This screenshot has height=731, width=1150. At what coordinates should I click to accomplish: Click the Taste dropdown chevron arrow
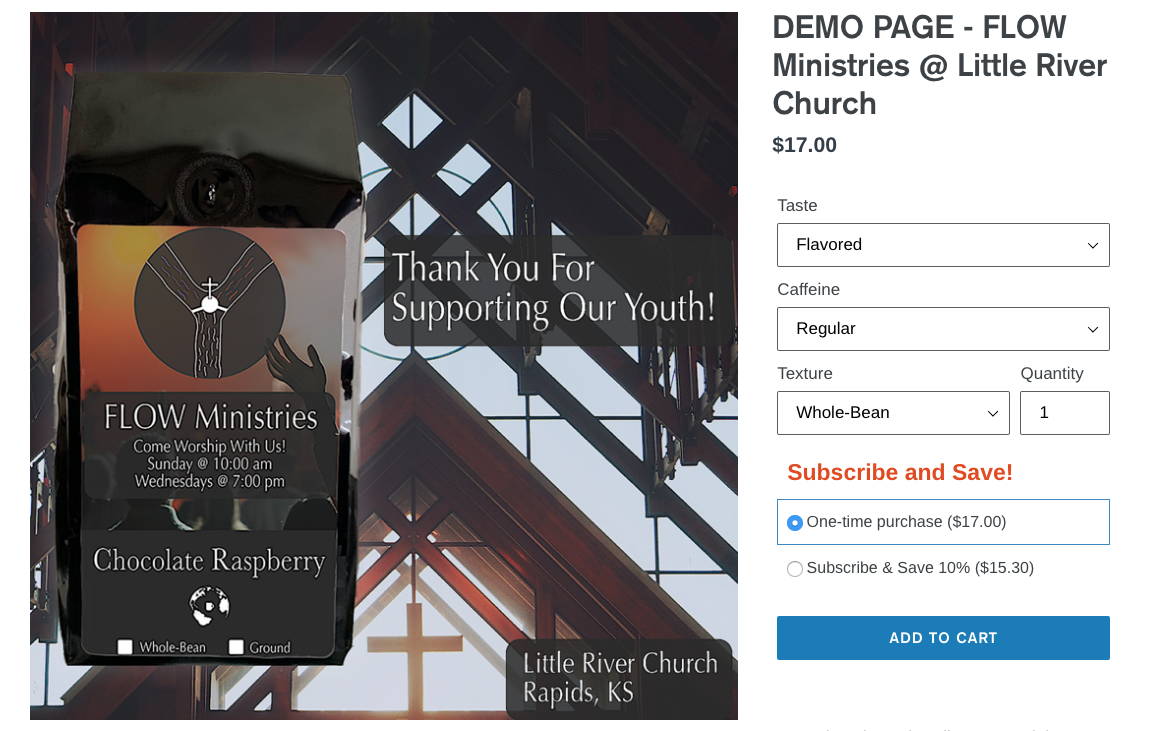pos(1092,246)
